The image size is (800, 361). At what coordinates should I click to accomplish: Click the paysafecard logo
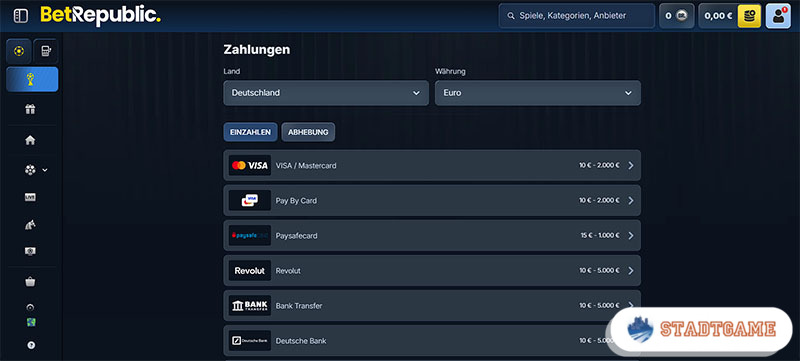[x=250, y=236]
